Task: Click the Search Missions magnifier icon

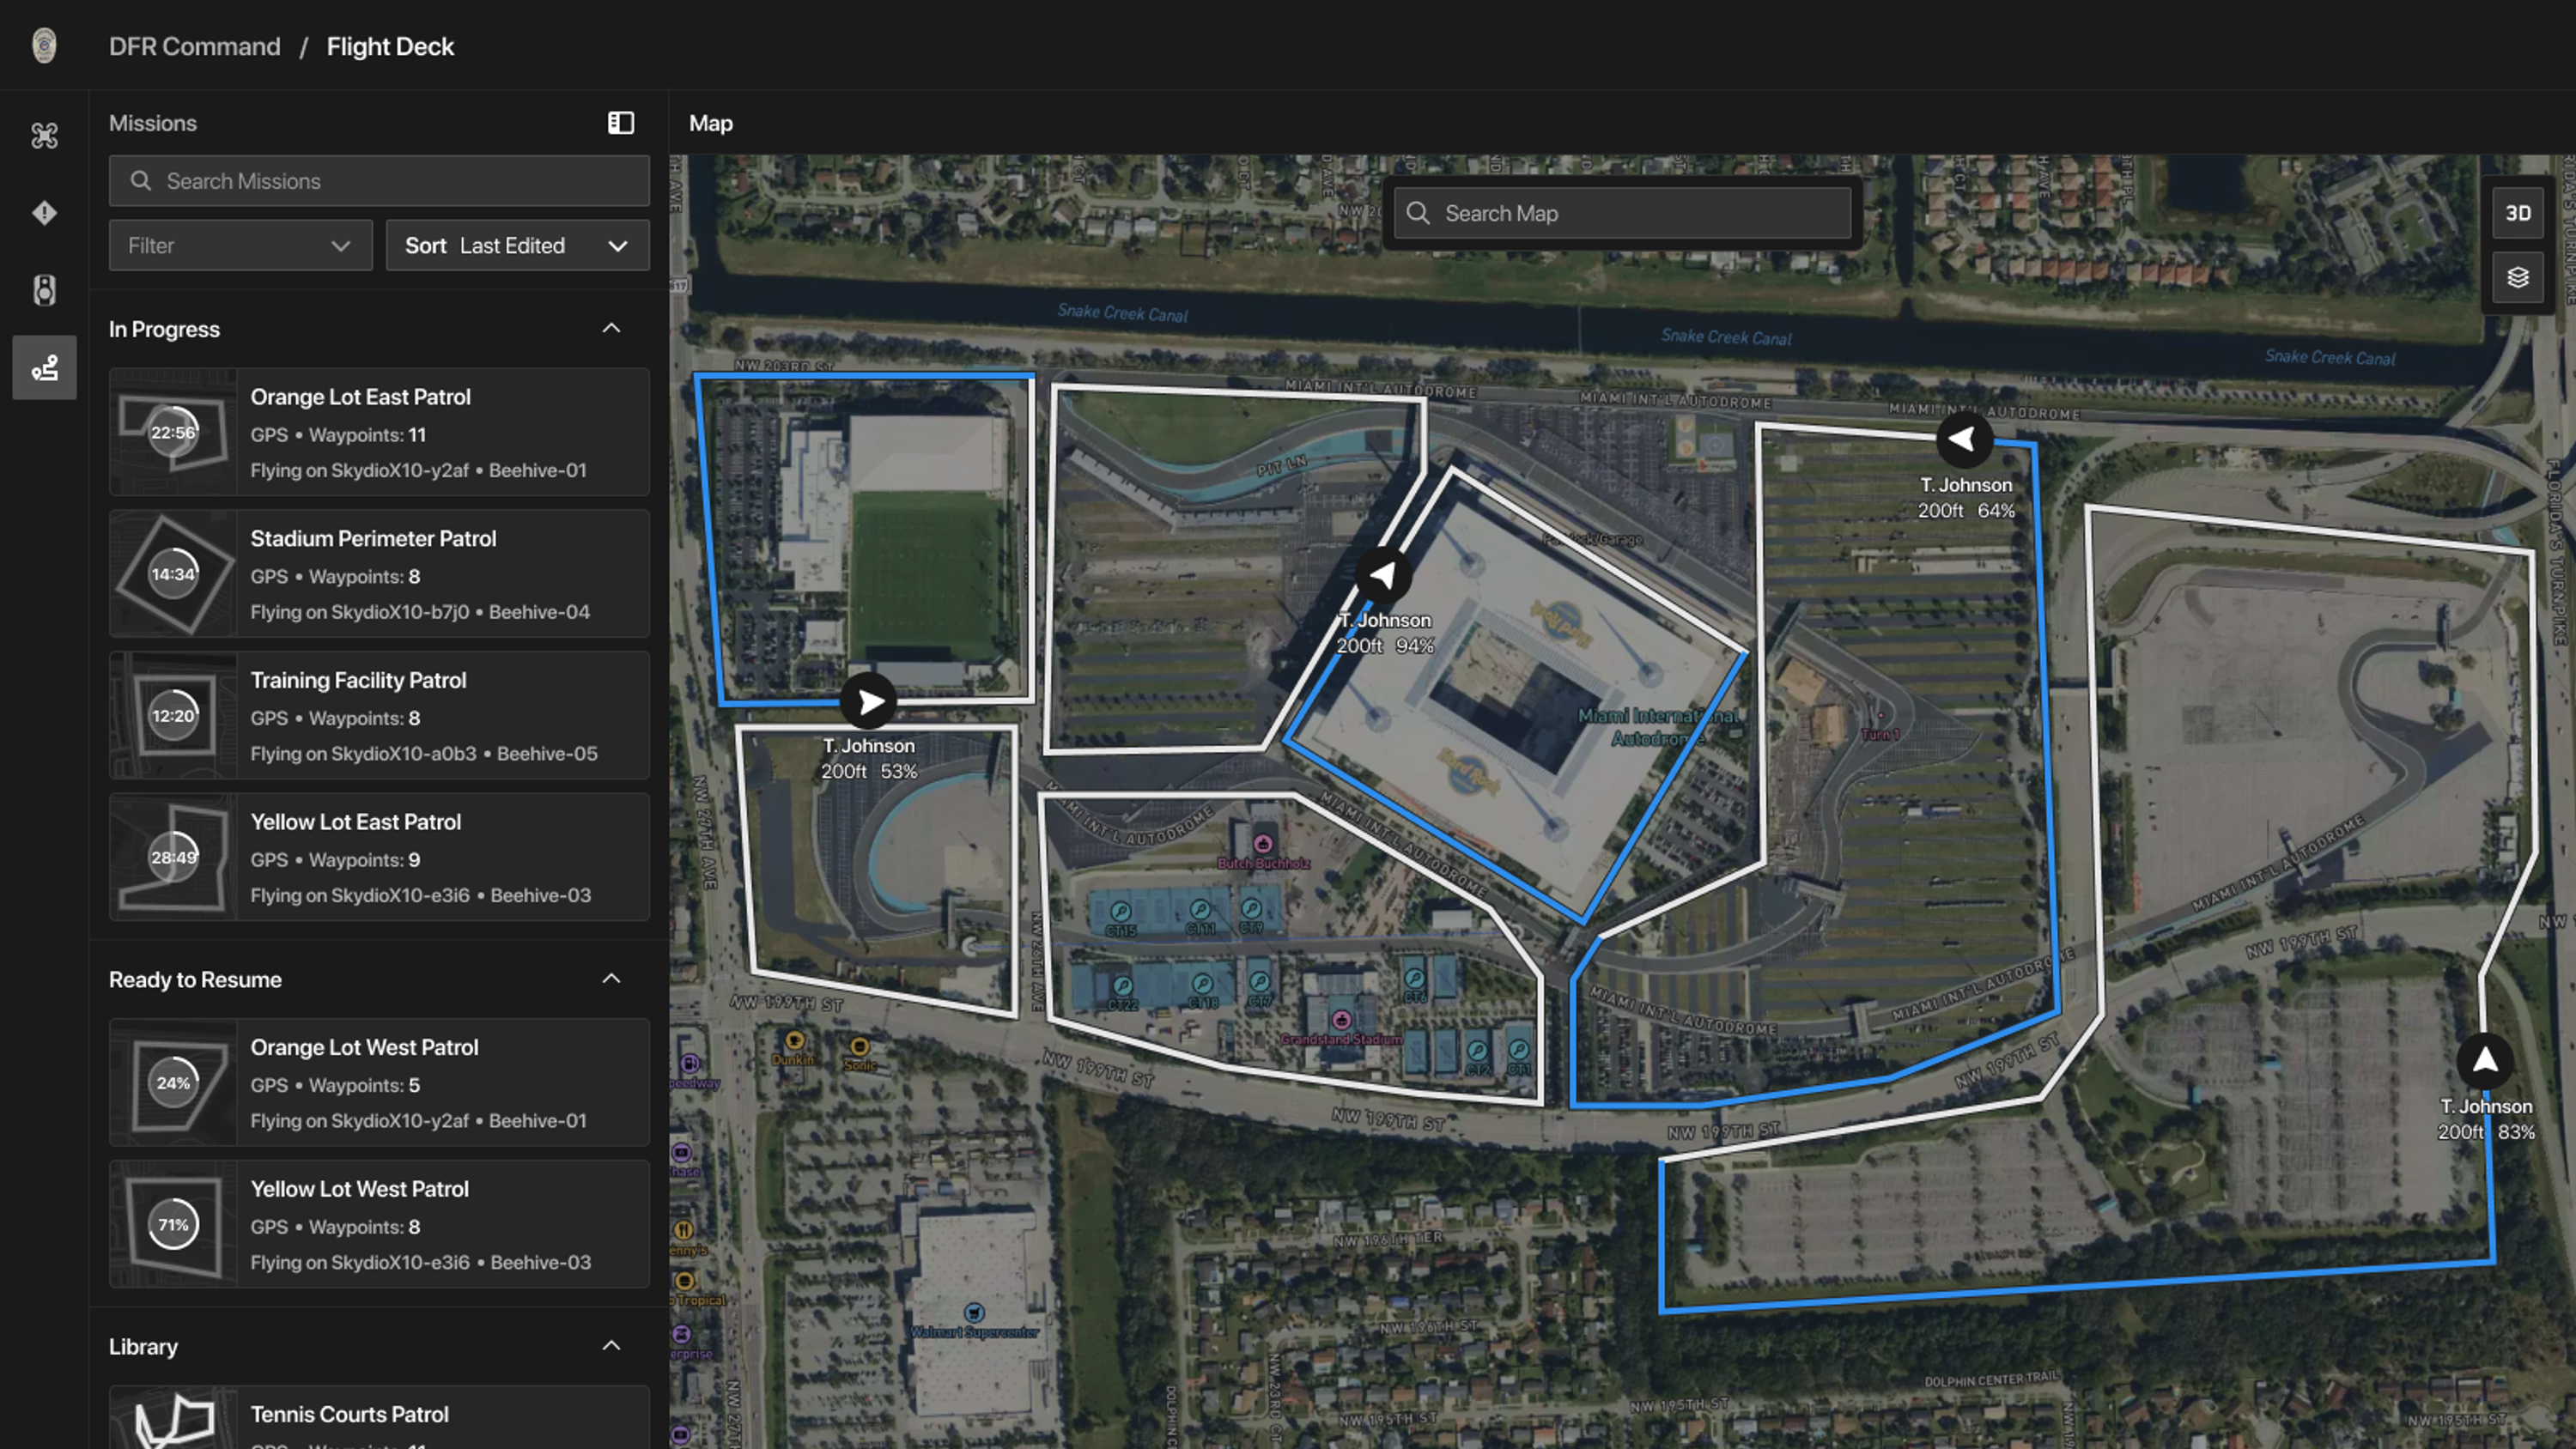Action: (x=141, y=181)
